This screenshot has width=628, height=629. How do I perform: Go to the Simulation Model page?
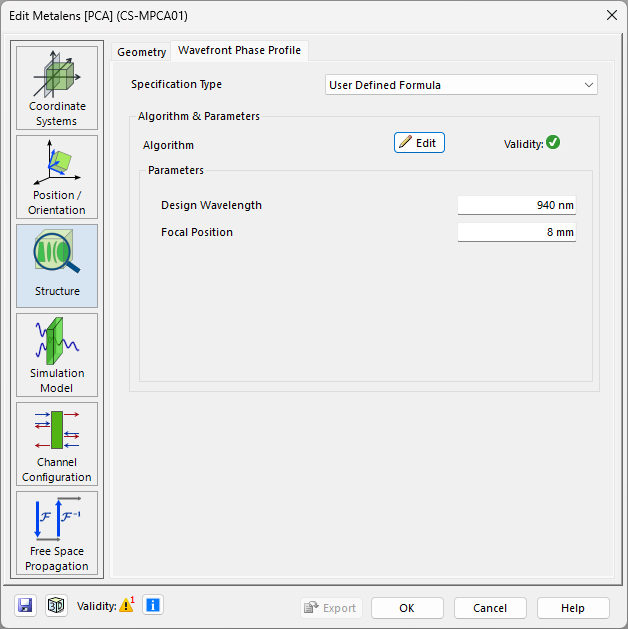(x=57, y=355)
